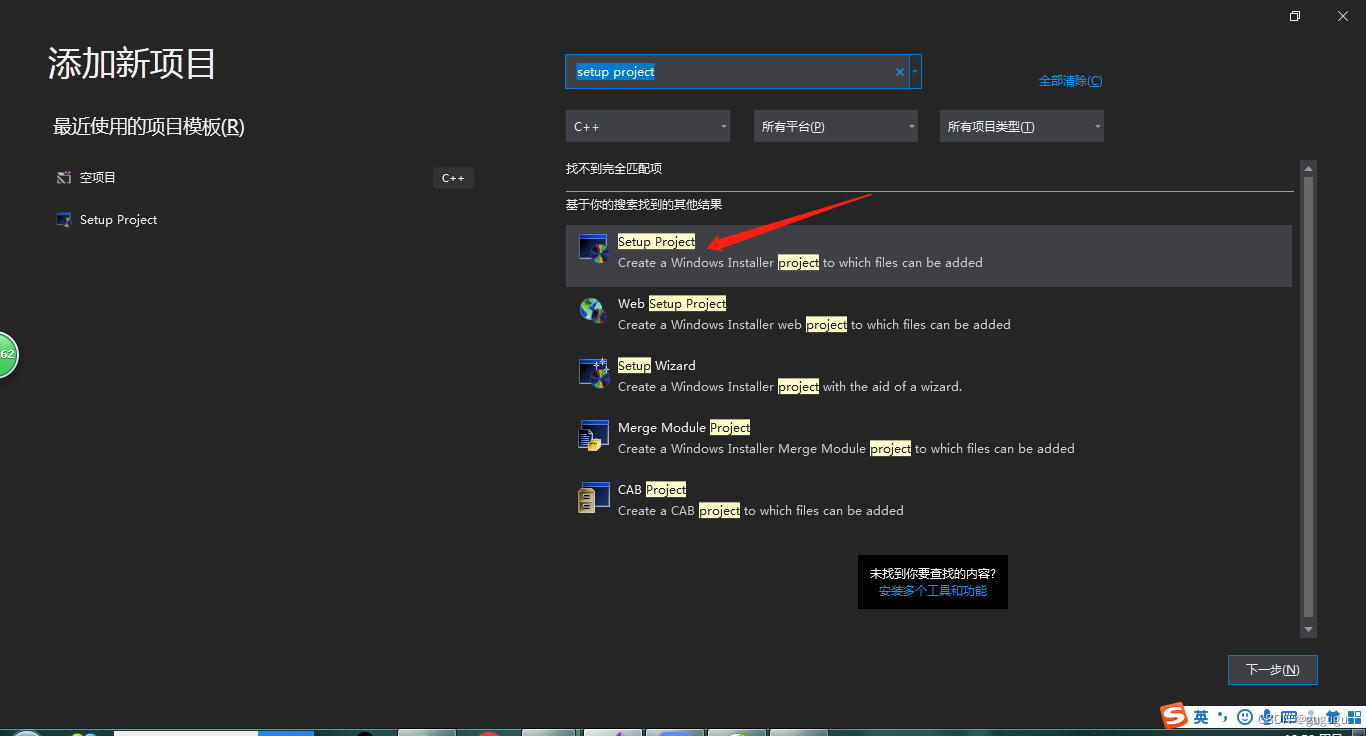Open the C++ language filter dropdown
1366x736 pixels.
pyautogui.click(x=647, y=126)
